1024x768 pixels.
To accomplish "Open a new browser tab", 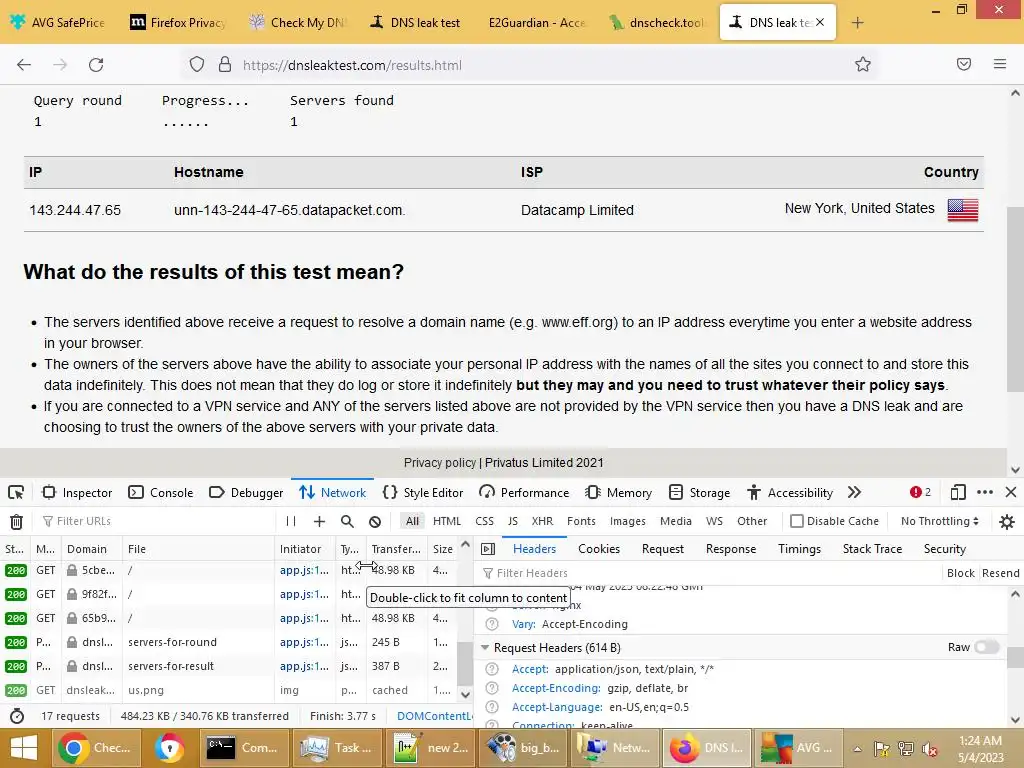I will coord(857,23).
